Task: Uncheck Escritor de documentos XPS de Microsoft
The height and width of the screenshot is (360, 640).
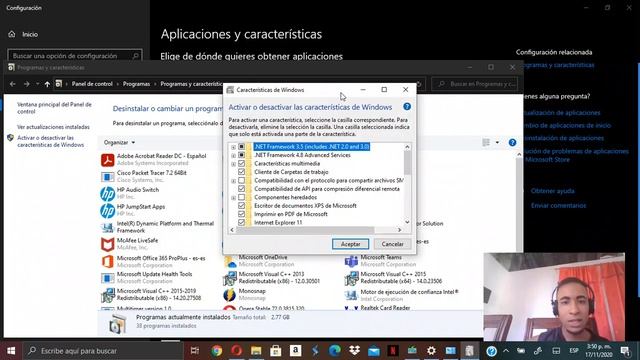Action: pyautogui.click(x=242, y=205)
